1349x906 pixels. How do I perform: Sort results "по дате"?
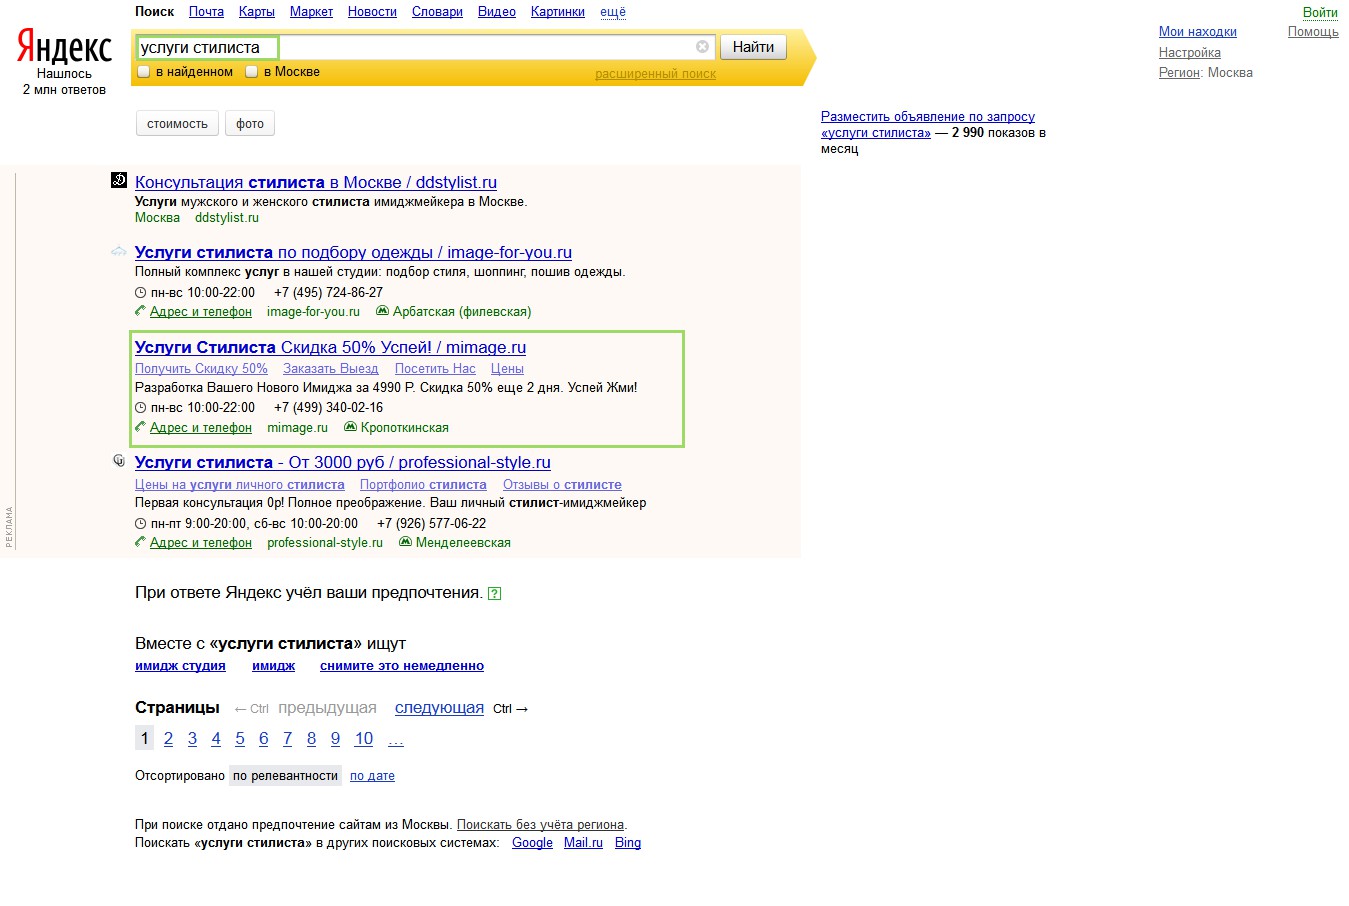372,776
